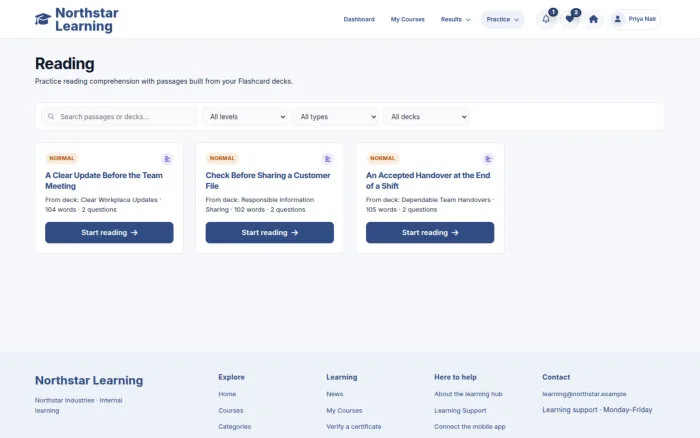Click passage icon on Clear Update card
This screenshot has width=700, height=438.
167,159
